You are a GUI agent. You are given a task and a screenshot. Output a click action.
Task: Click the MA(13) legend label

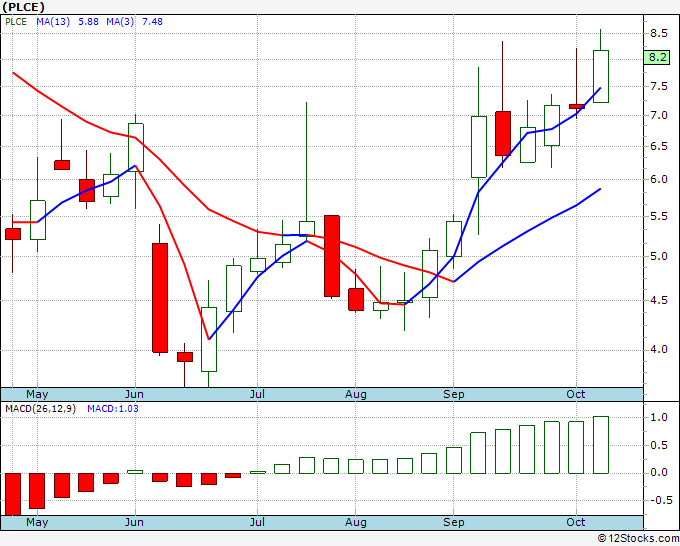(x=53, y=22)
